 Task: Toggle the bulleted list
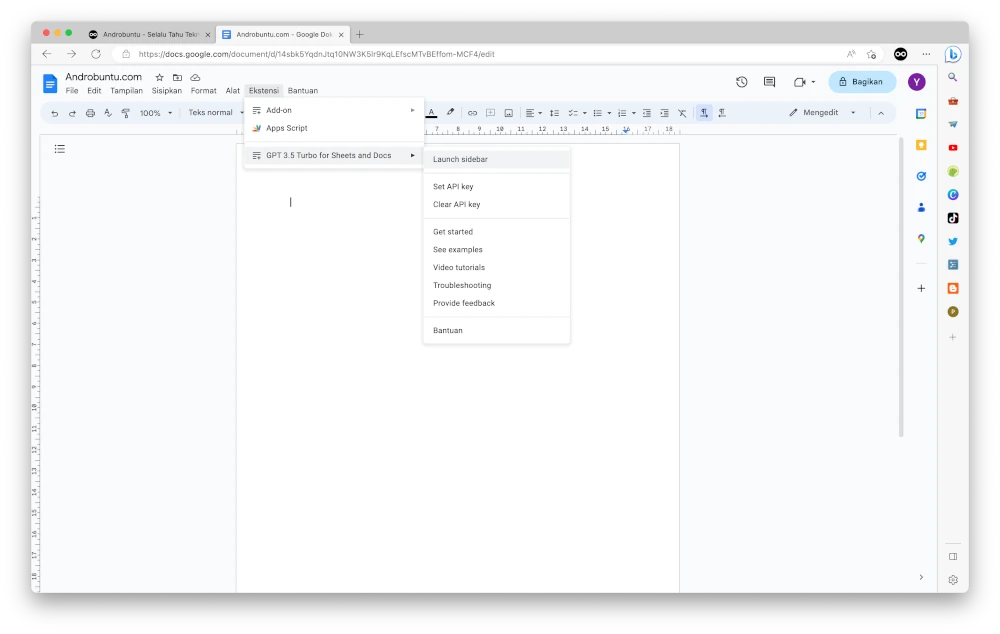coord(598,112)
